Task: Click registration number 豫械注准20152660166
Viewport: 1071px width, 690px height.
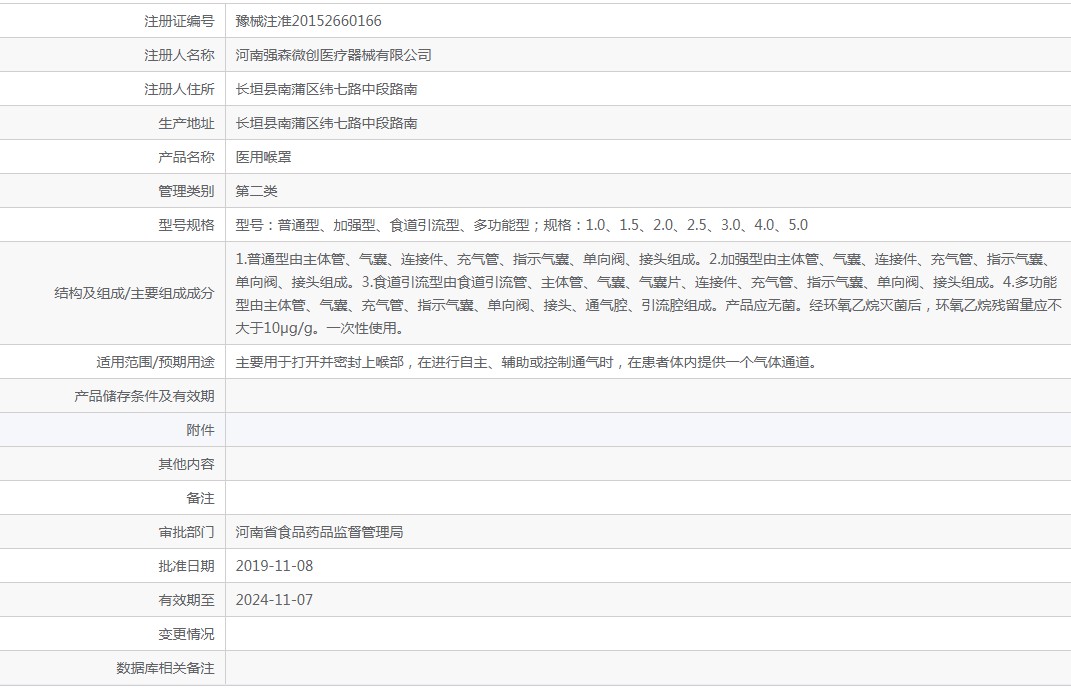Action: pyautogui.click(x=308, y=21)
